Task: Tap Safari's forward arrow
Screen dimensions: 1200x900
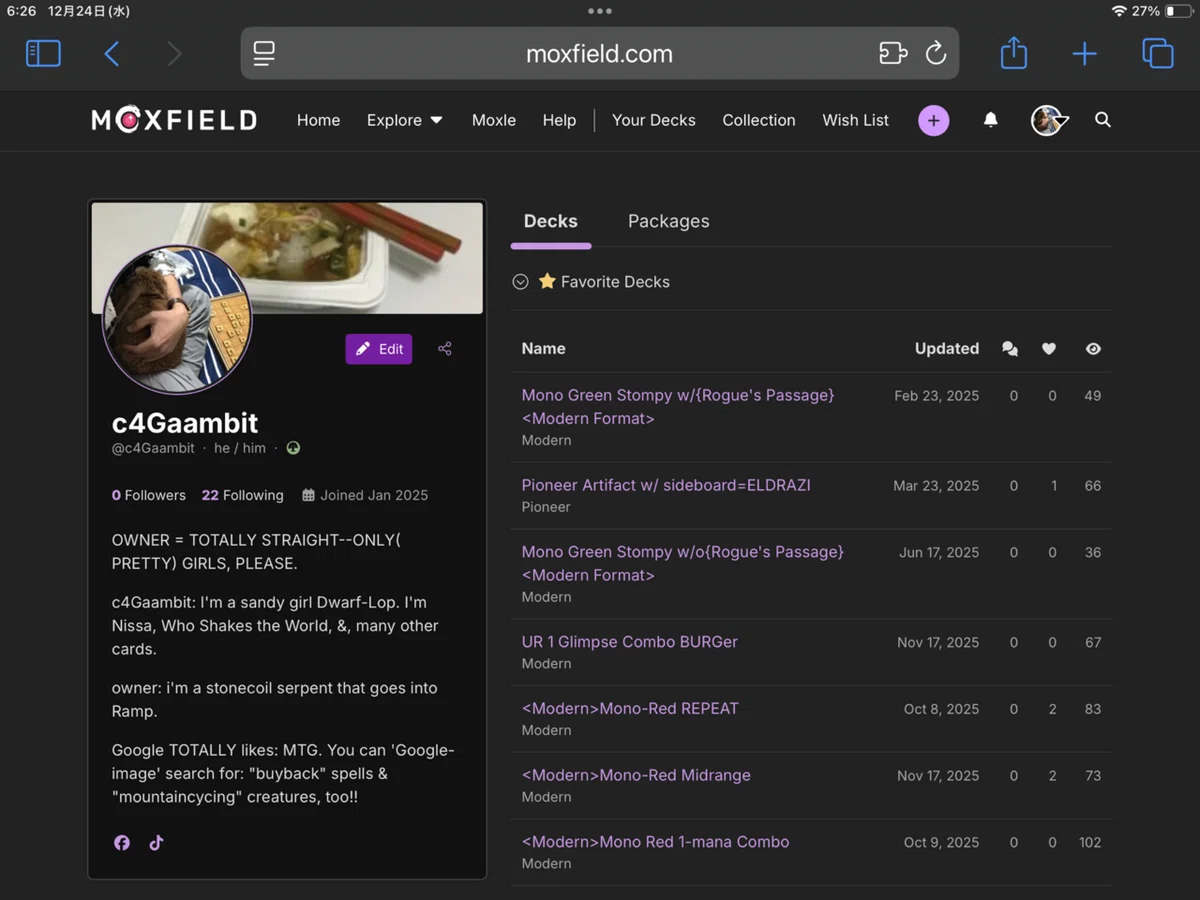Action: click(175, 53)
